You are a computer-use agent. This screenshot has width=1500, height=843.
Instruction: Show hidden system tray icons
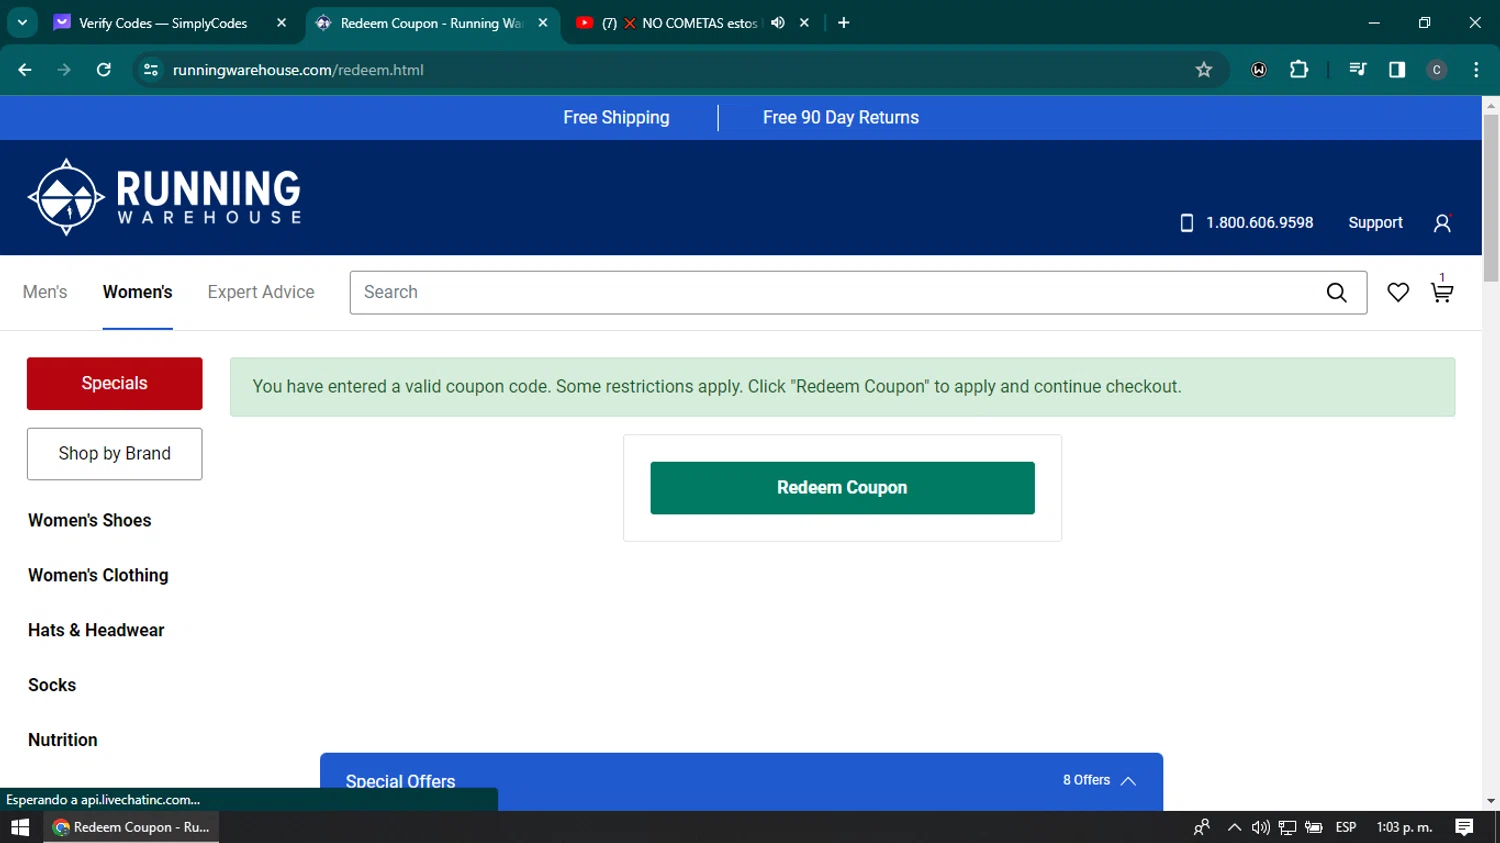click(1234, 827)
